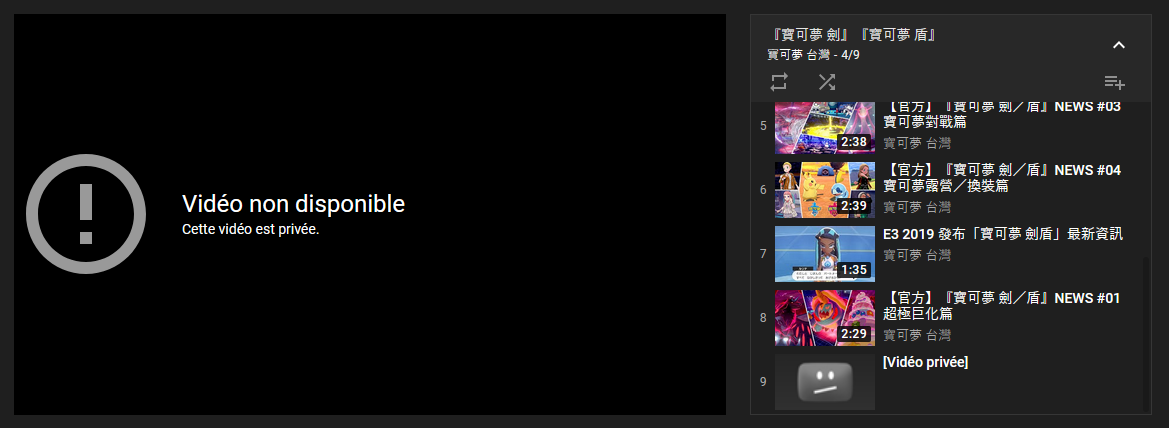
Task: Open the E3 2019 video thumbnail
Action: [825, 254]
